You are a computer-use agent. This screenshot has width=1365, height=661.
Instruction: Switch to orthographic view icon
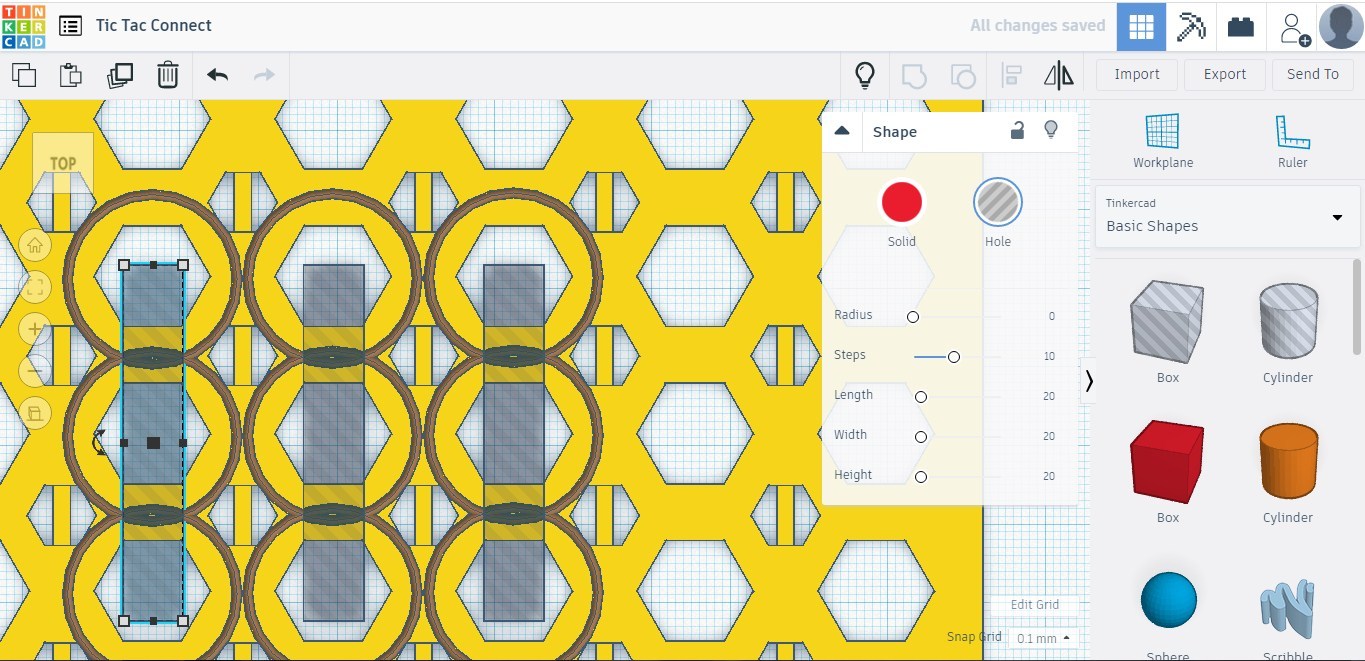pyautogui.click(x=35, y=413)
